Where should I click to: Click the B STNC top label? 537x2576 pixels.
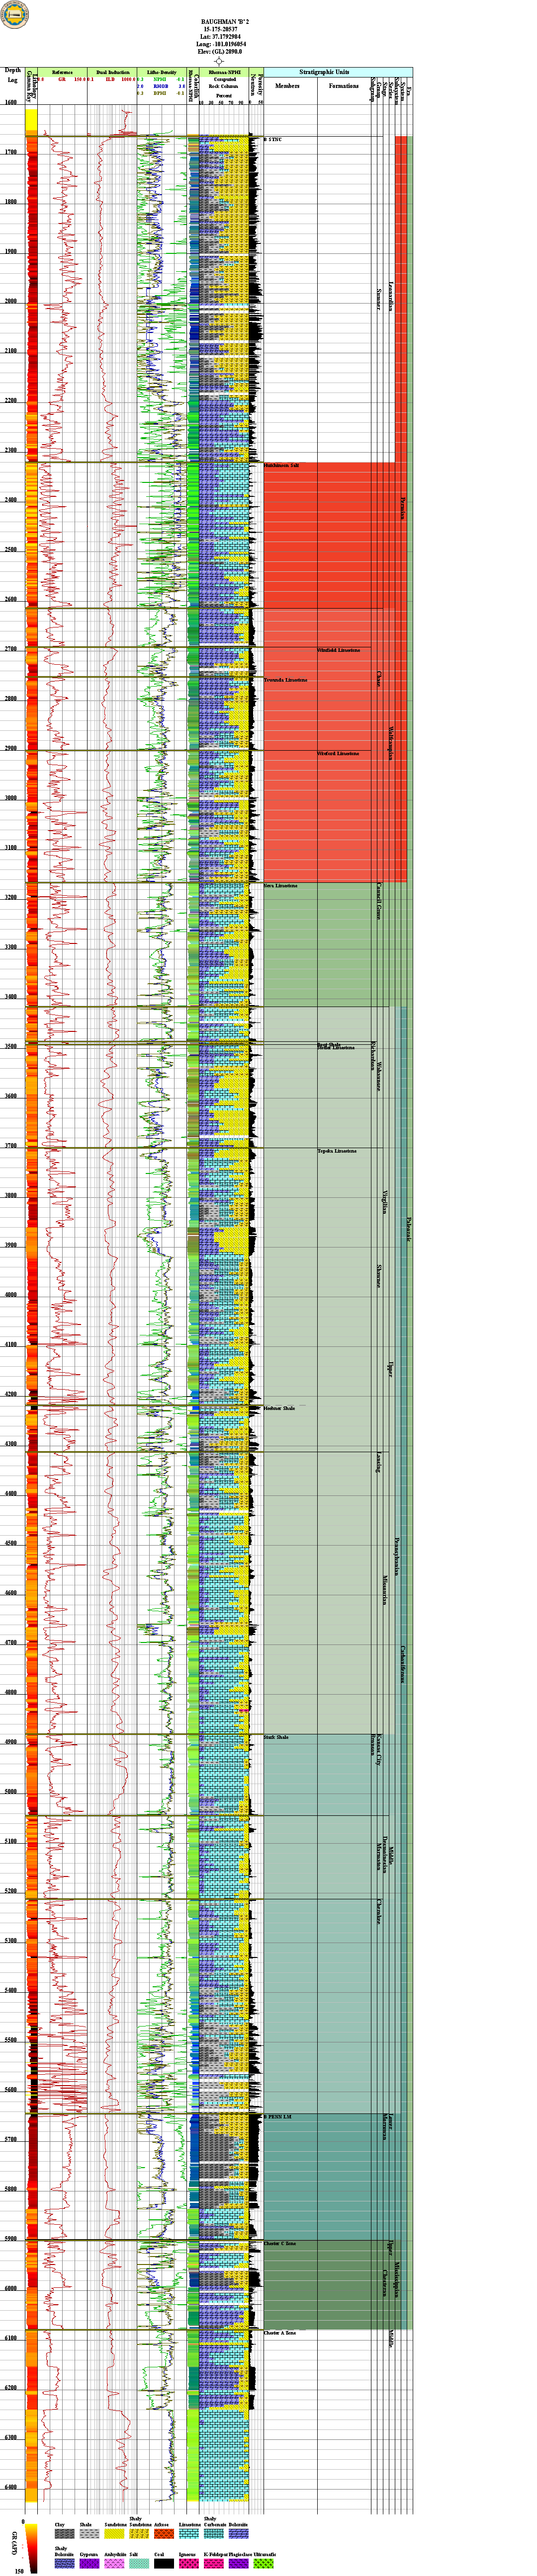pos(273,139)
